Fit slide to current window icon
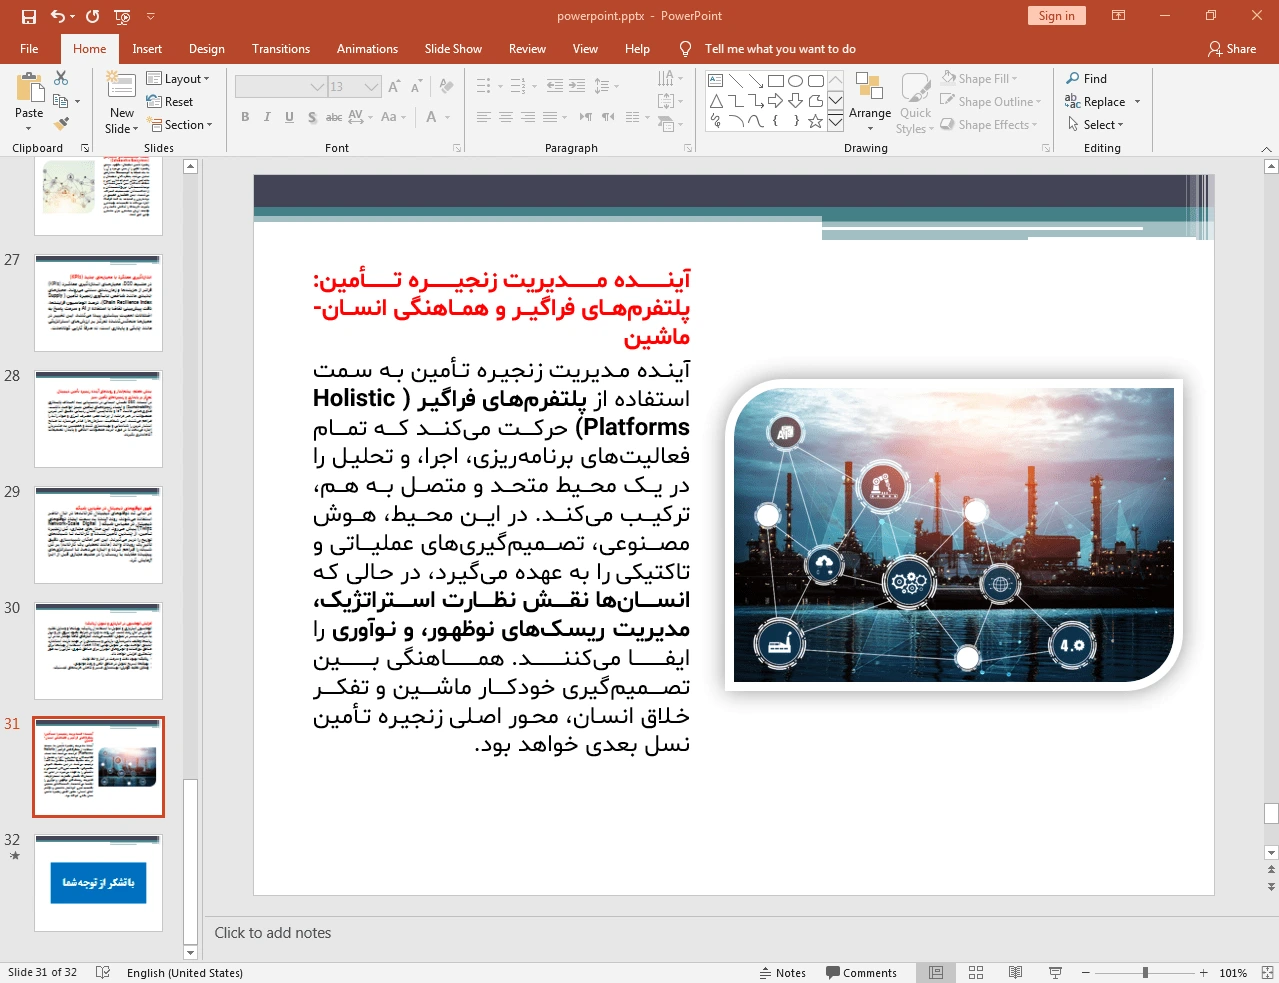1279x983 pixels. click(x=1266, y=972)
